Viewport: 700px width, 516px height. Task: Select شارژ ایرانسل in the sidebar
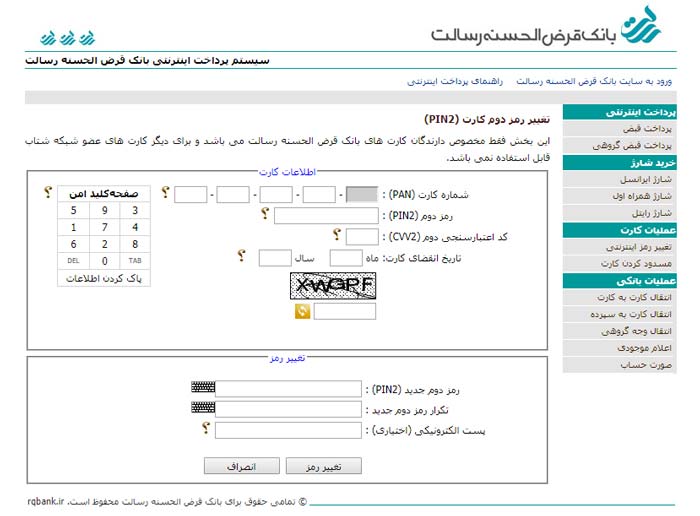coord(620,179)
